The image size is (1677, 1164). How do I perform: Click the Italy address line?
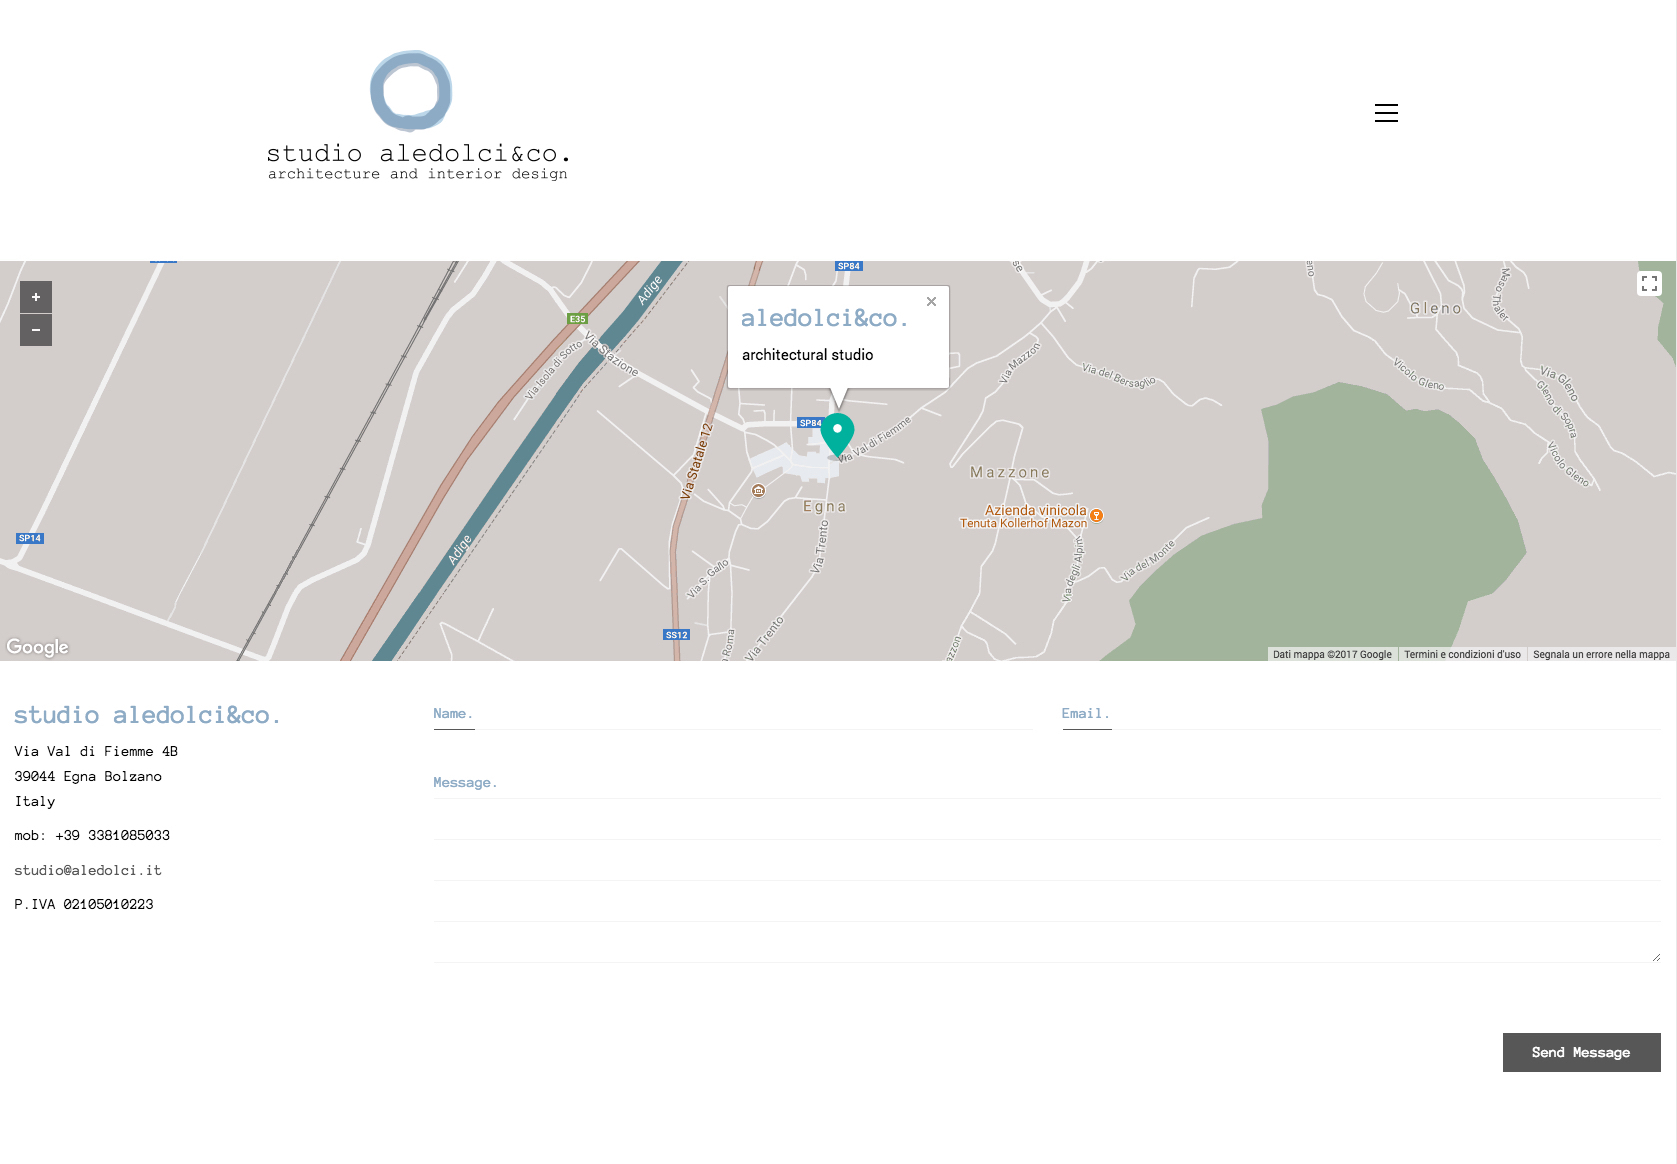click(x=35, y=802)
